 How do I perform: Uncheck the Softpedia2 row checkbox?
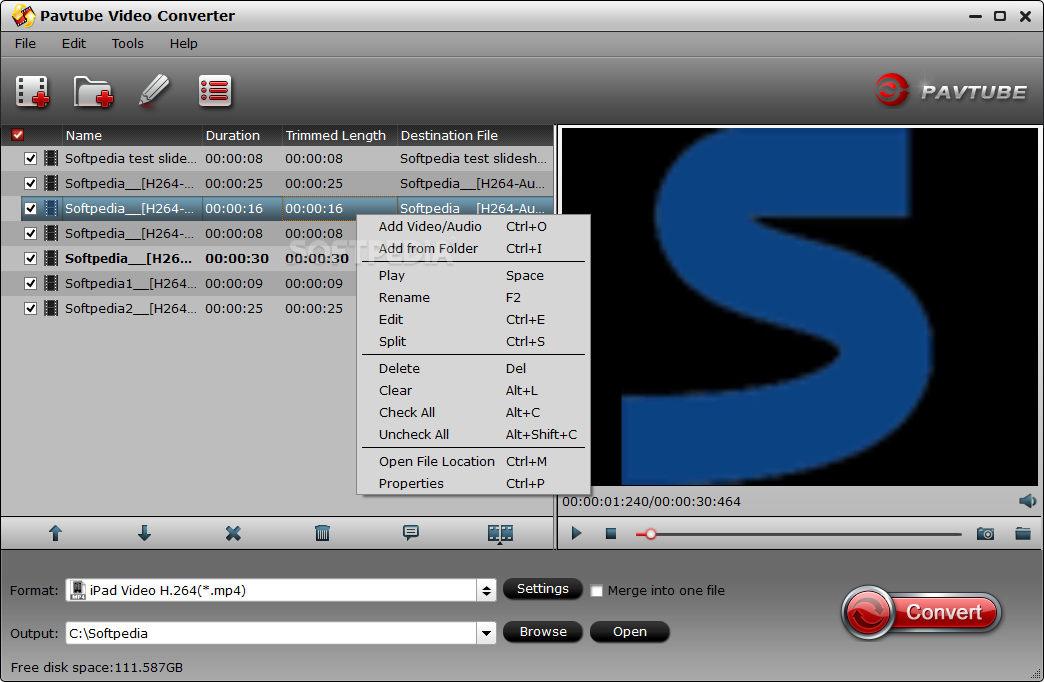point(30,308)
